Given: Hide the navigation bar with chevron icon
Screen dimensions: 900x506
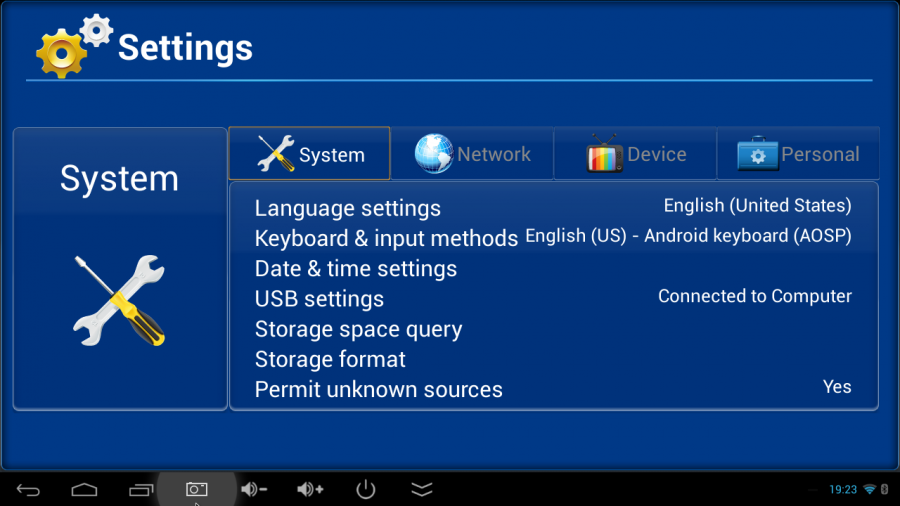Looking at the screenshot, I should (422, 489).
